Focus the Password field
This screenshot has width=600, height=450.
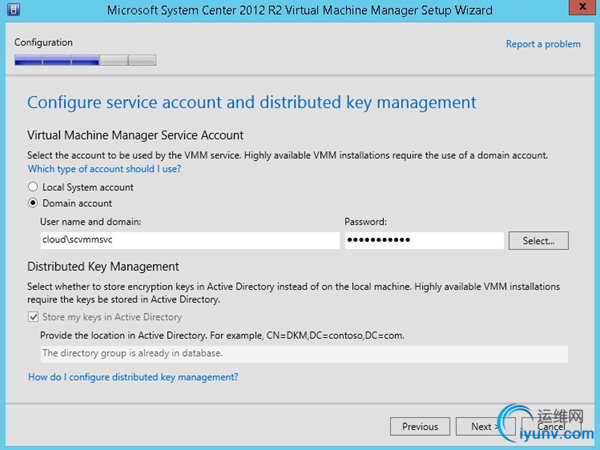423,241
